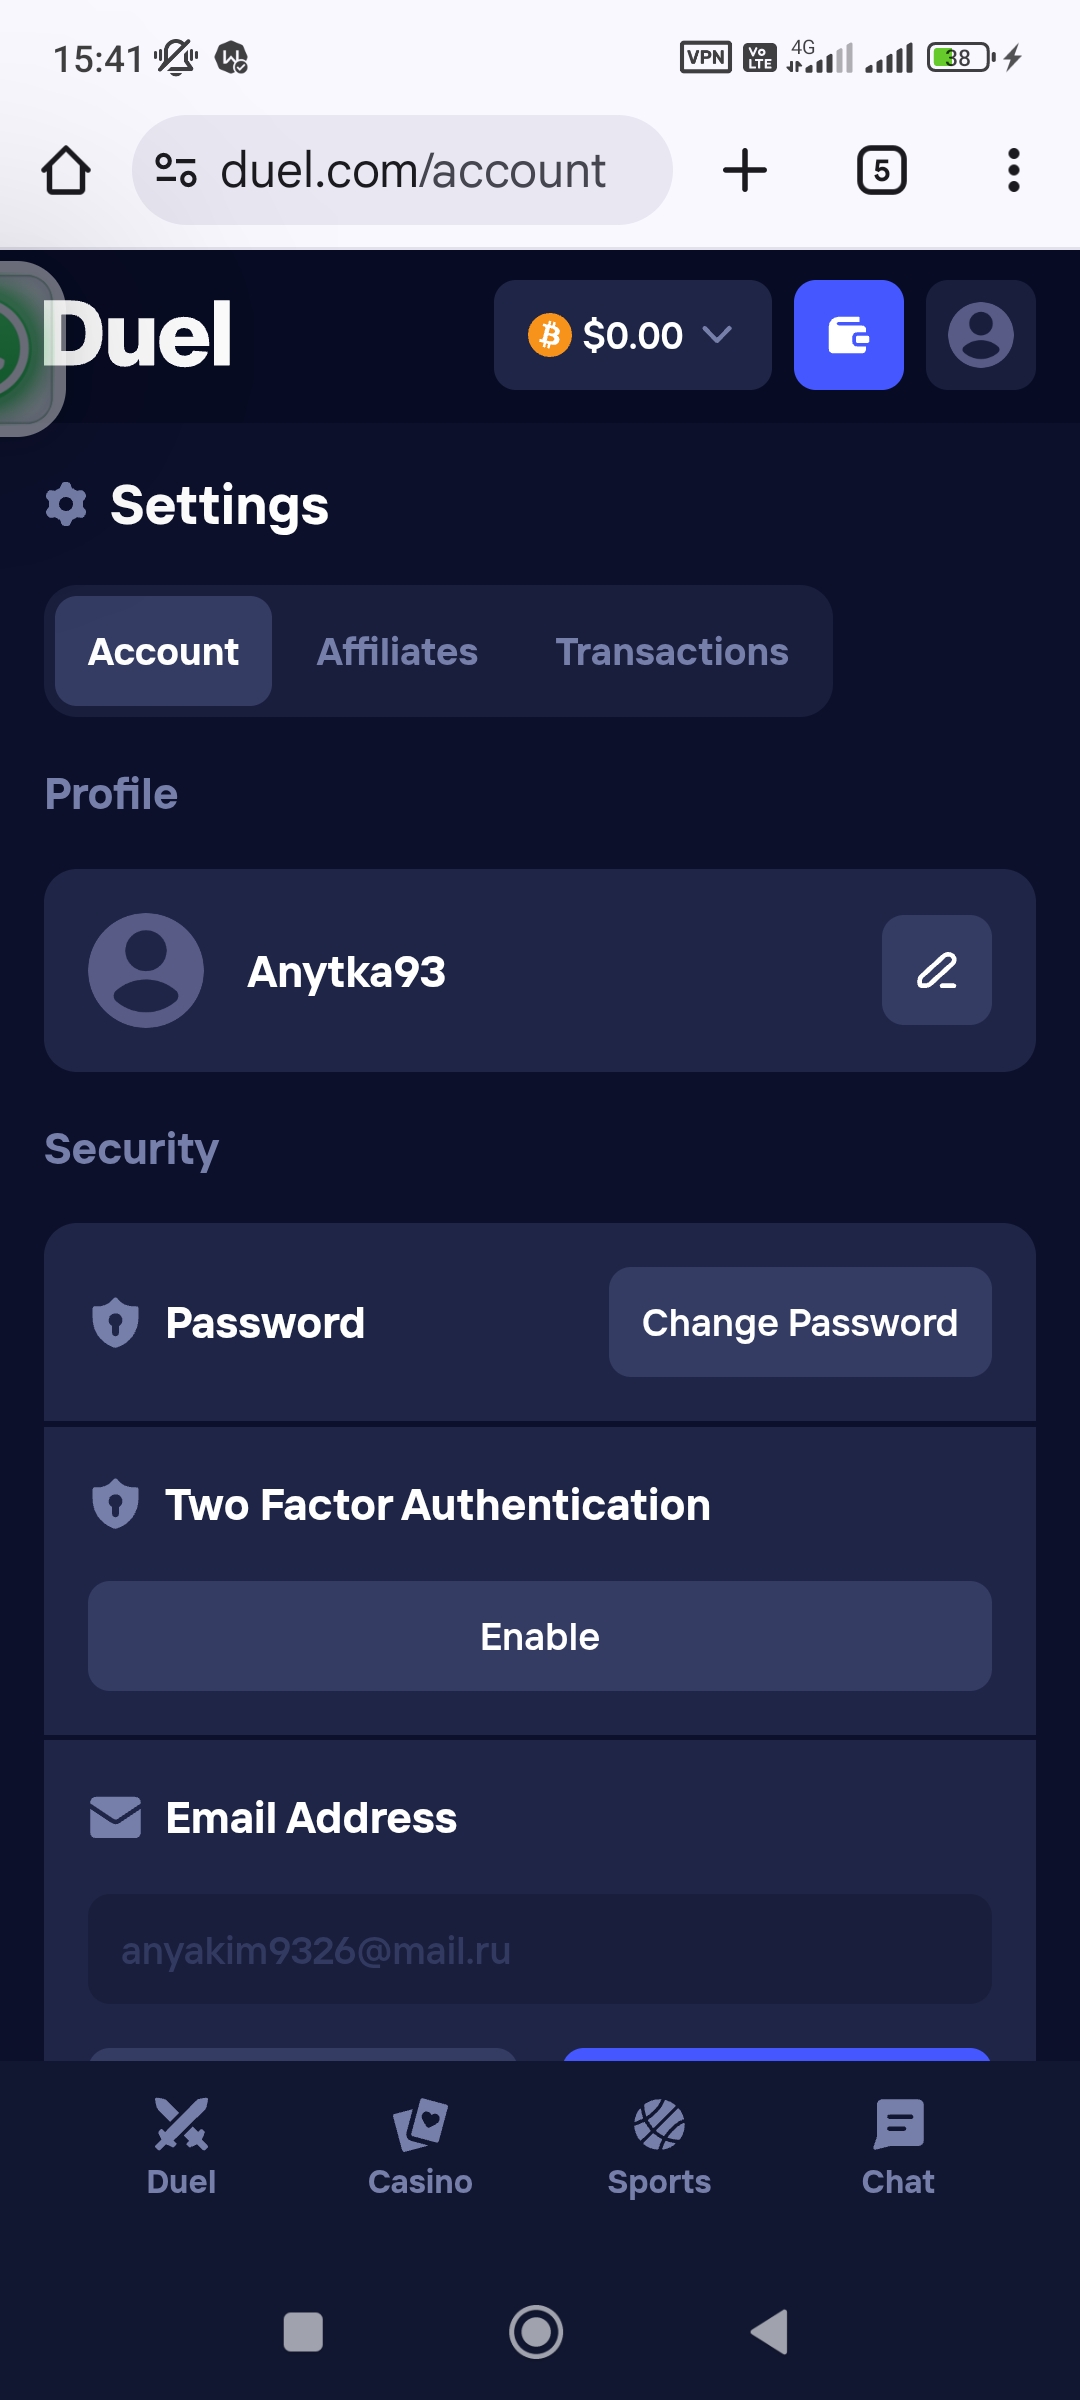Tap the browser home icon
Viewport: 1080px width, 2400px height.
pyautogui.click(x=66, y=170)
